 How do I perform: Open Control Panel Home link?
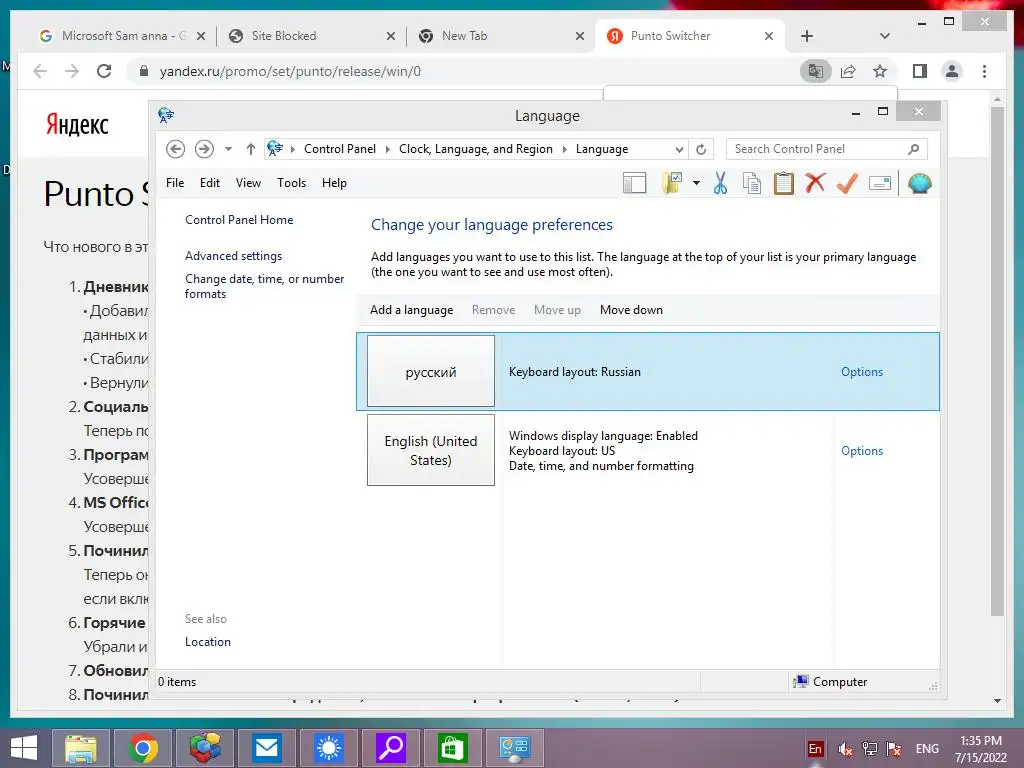[x=239, y=220]
